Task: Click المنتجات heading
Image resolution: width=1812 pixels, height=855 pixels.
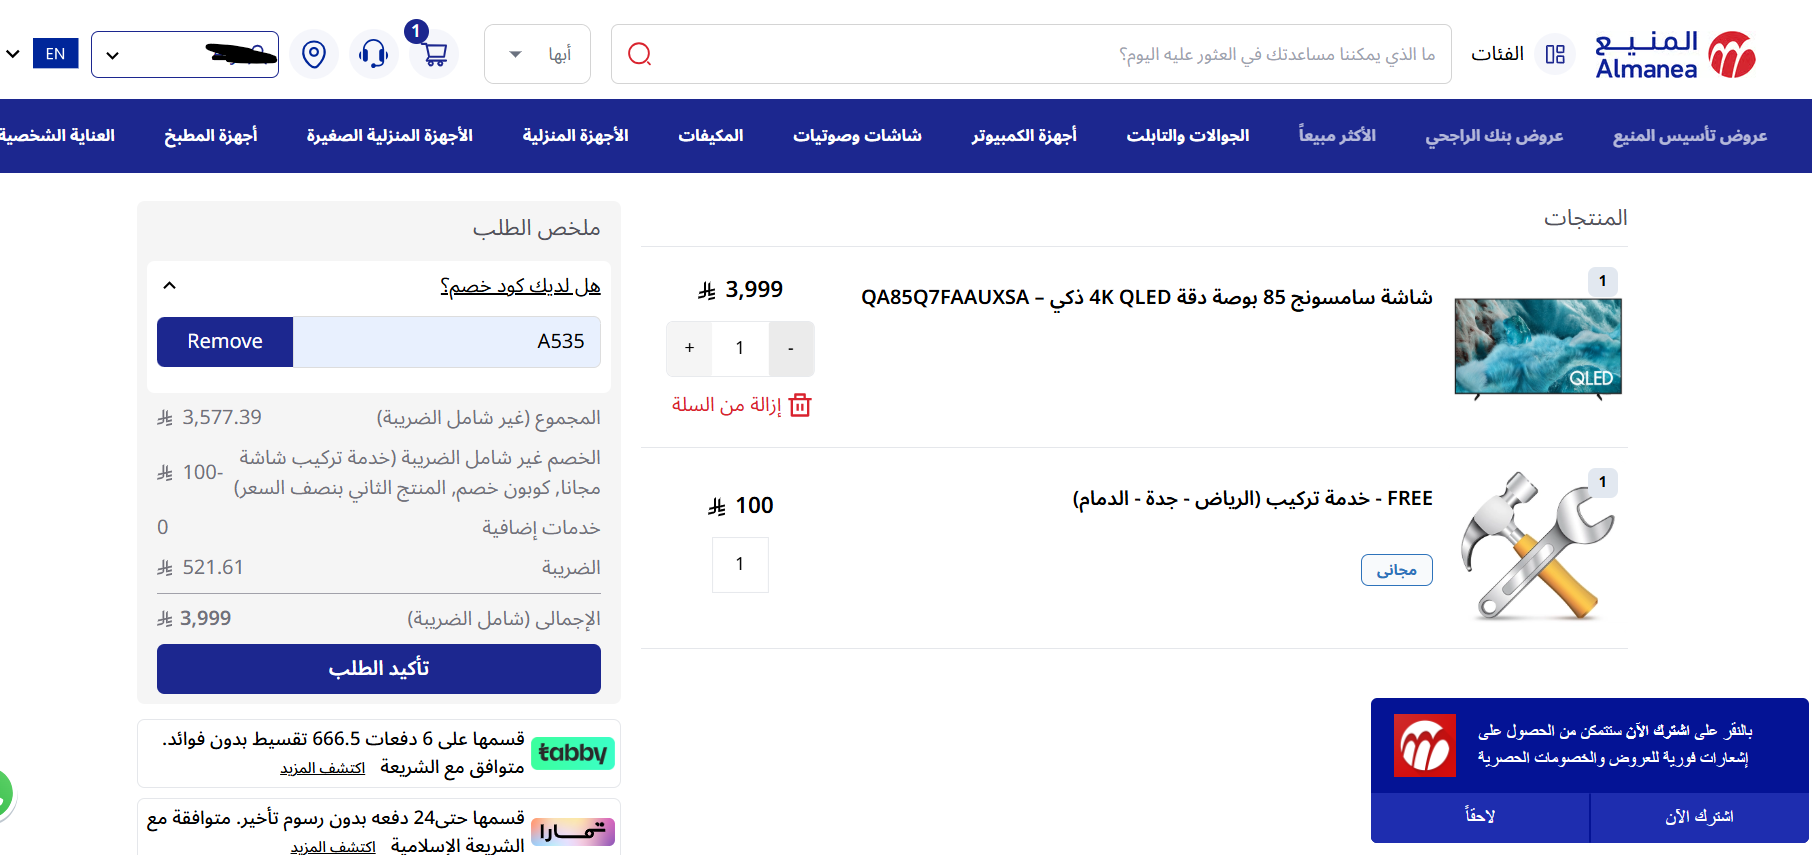Action: tap(1585, 217)
